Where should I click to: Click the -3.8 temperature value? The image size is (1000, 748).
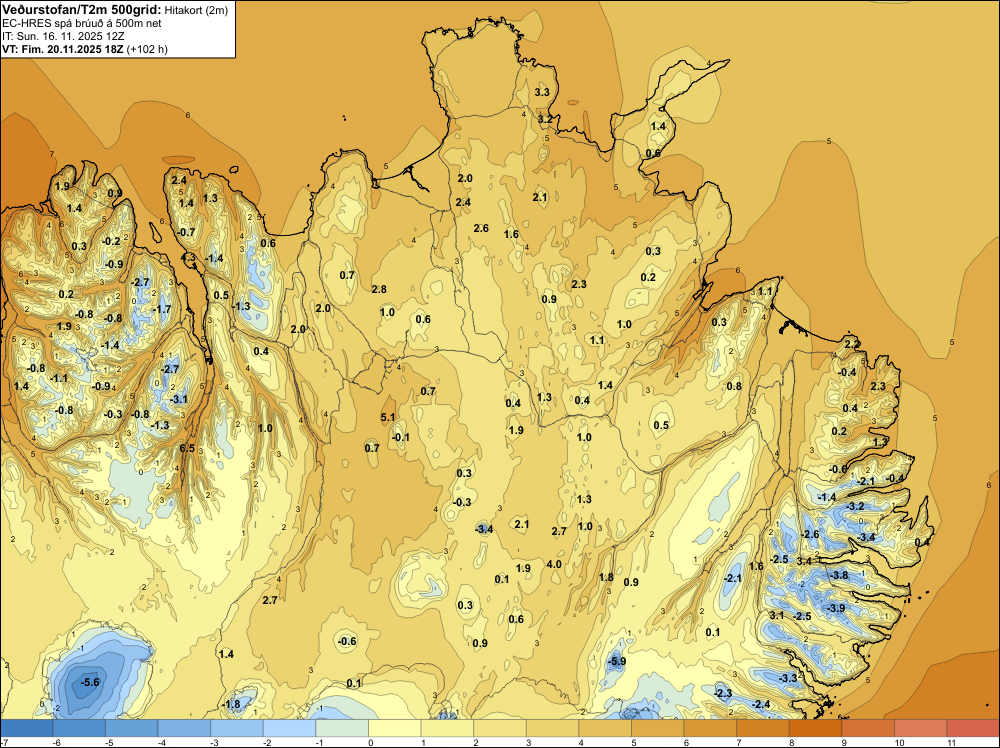coord(839,575)
